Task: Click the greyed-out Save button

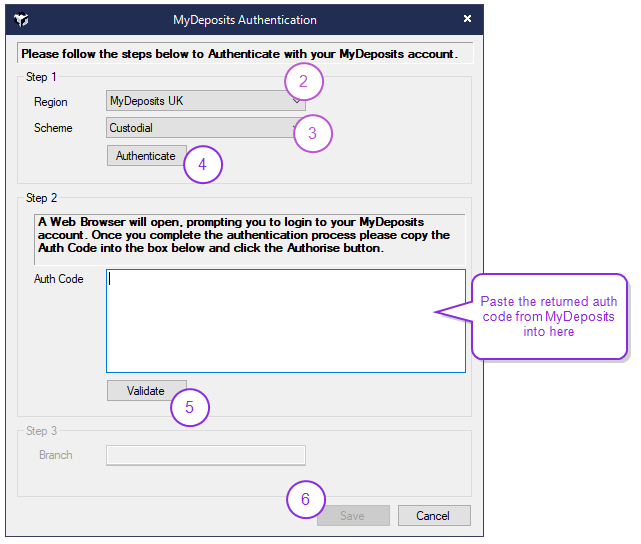Action: click(x=353, y=516)
